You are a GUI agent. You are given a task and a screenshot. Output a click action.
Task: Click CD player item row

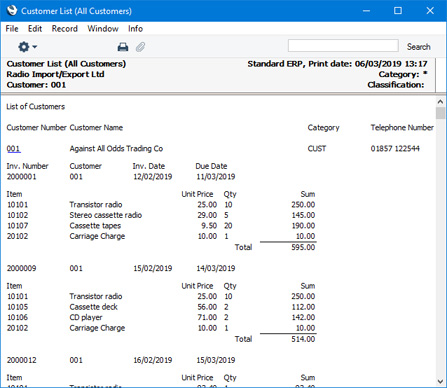coord(161,317)
